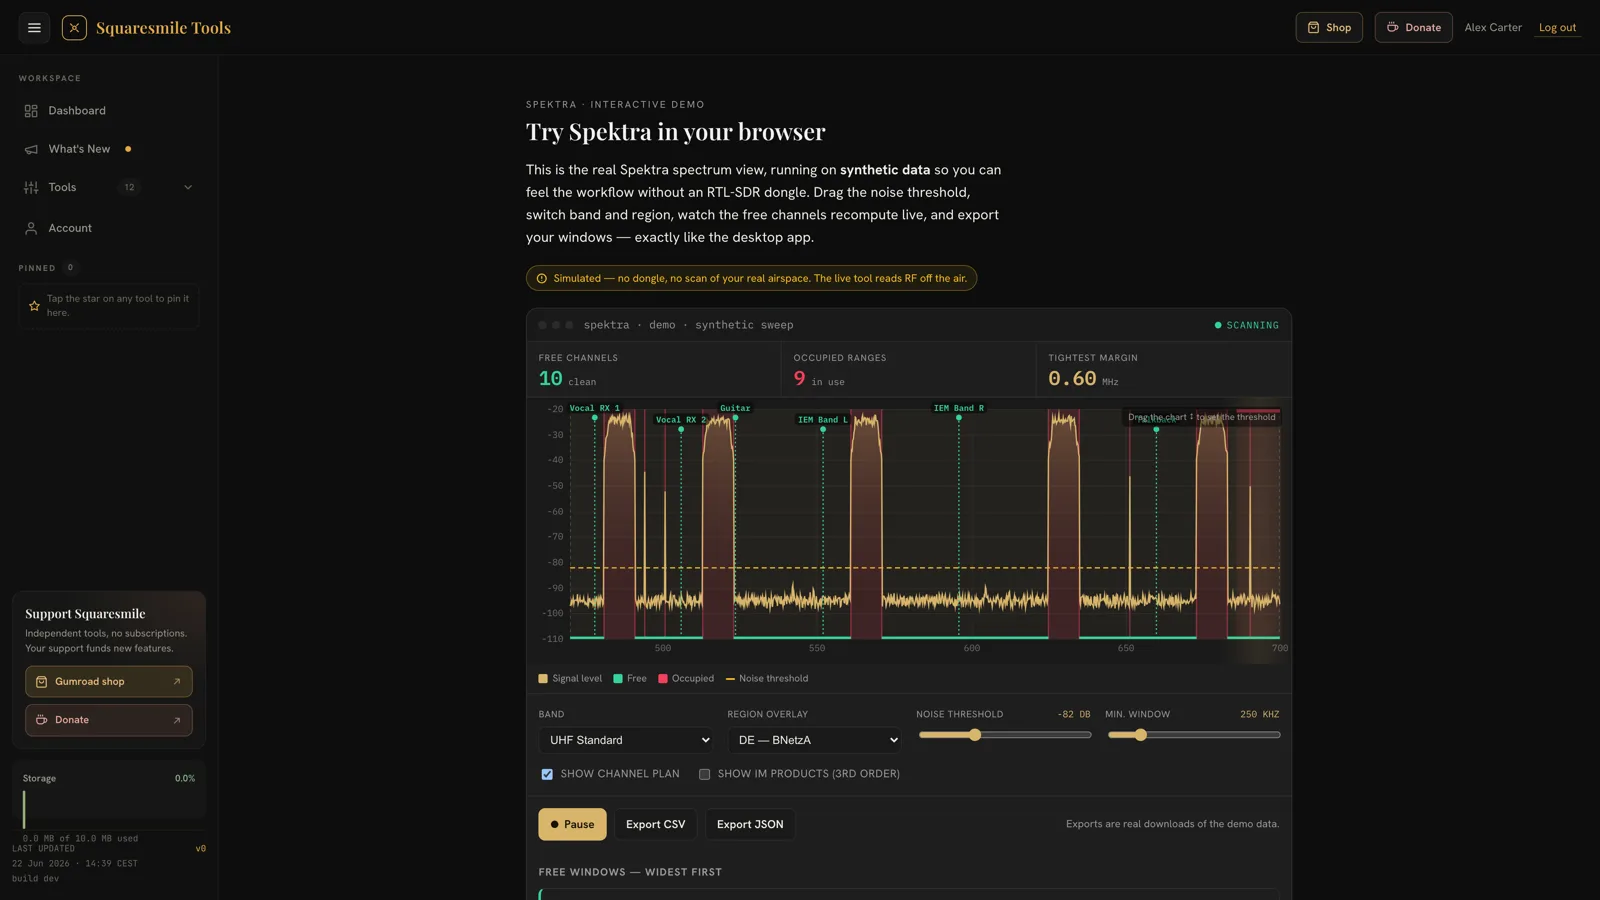Click the Squaresmile Tools logo icon

74,28
